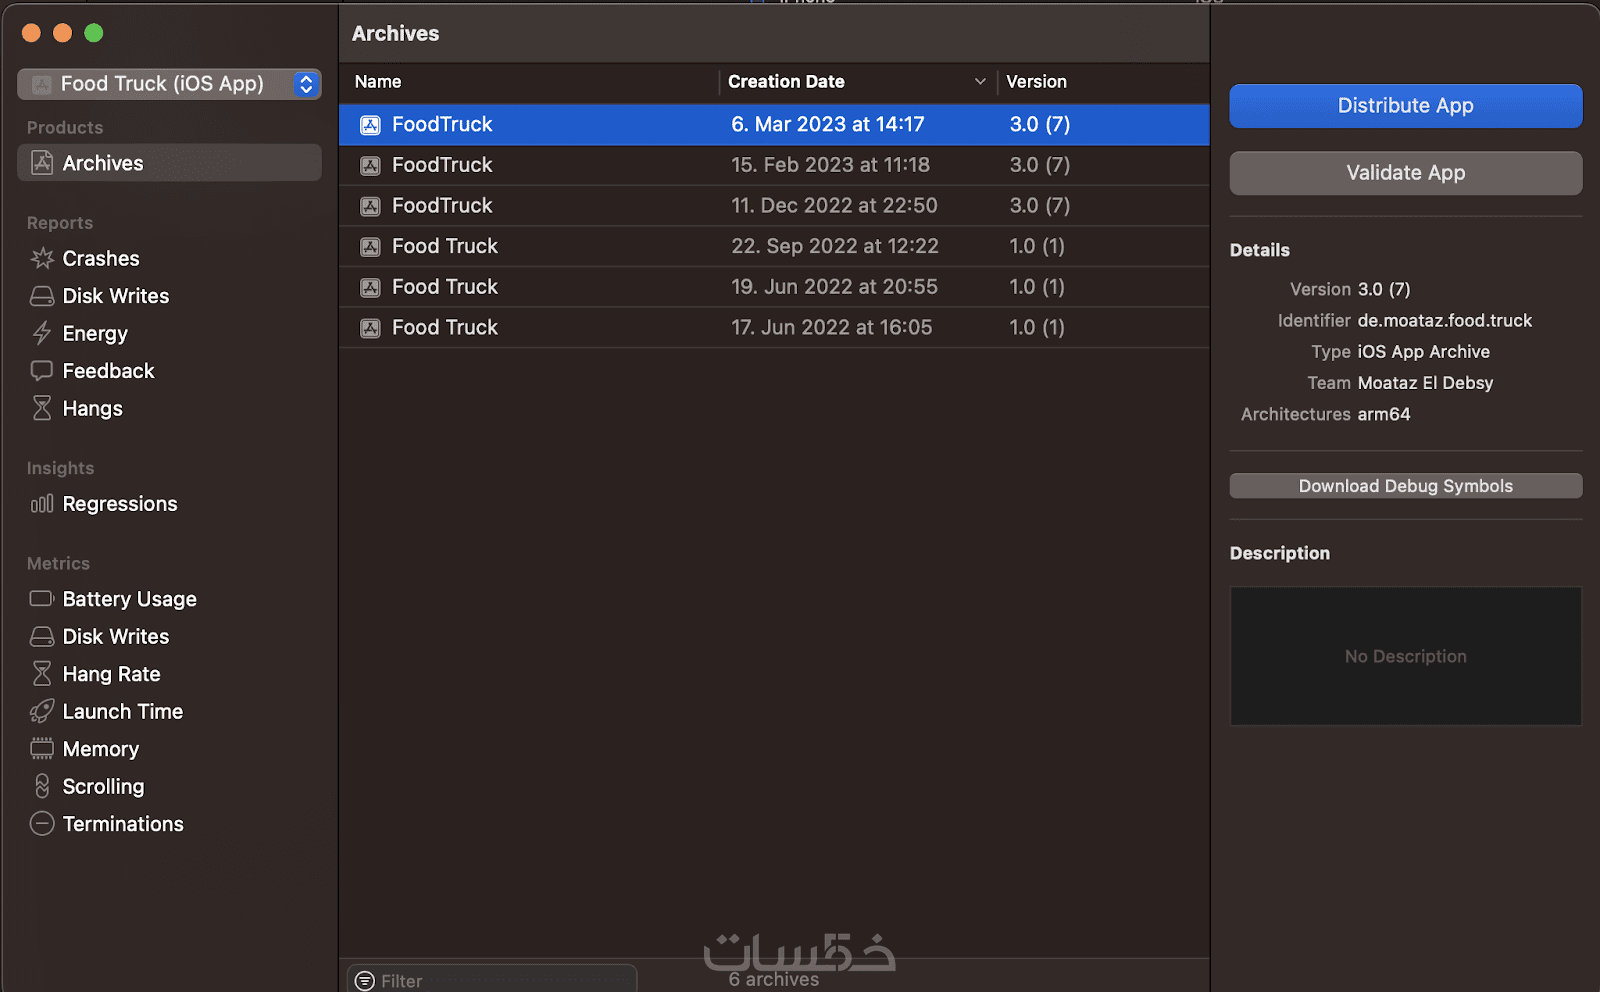Click the Energy lightning bolt icon
The height and width of the screenshot is (992, 1600).
42,333
